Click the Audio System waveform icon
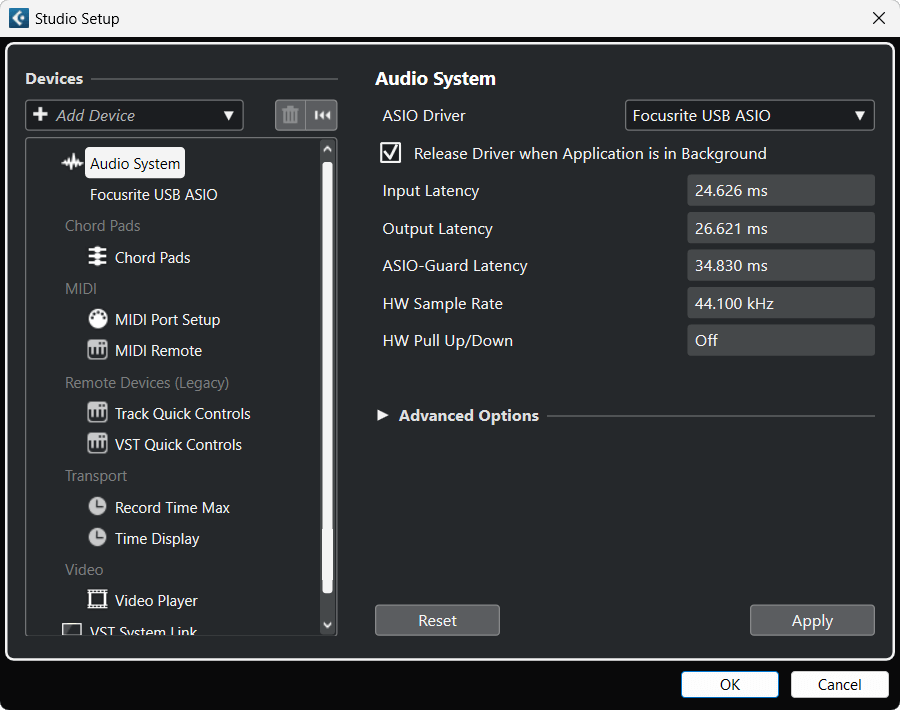The height and width of the screenshot is (710, 900). [x=72, y=163]
